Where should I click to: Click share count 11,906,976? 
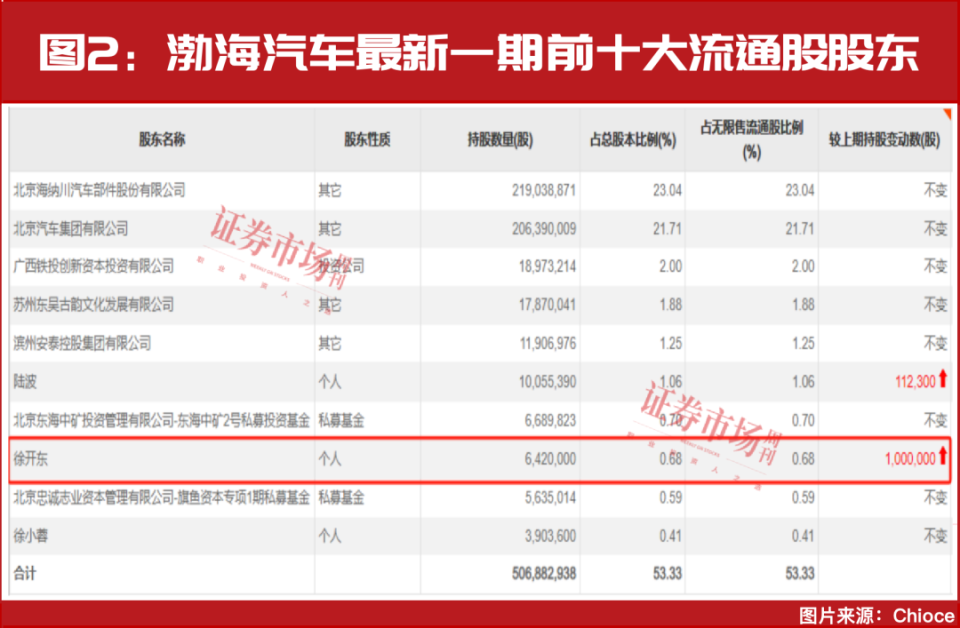click(547, 343)
